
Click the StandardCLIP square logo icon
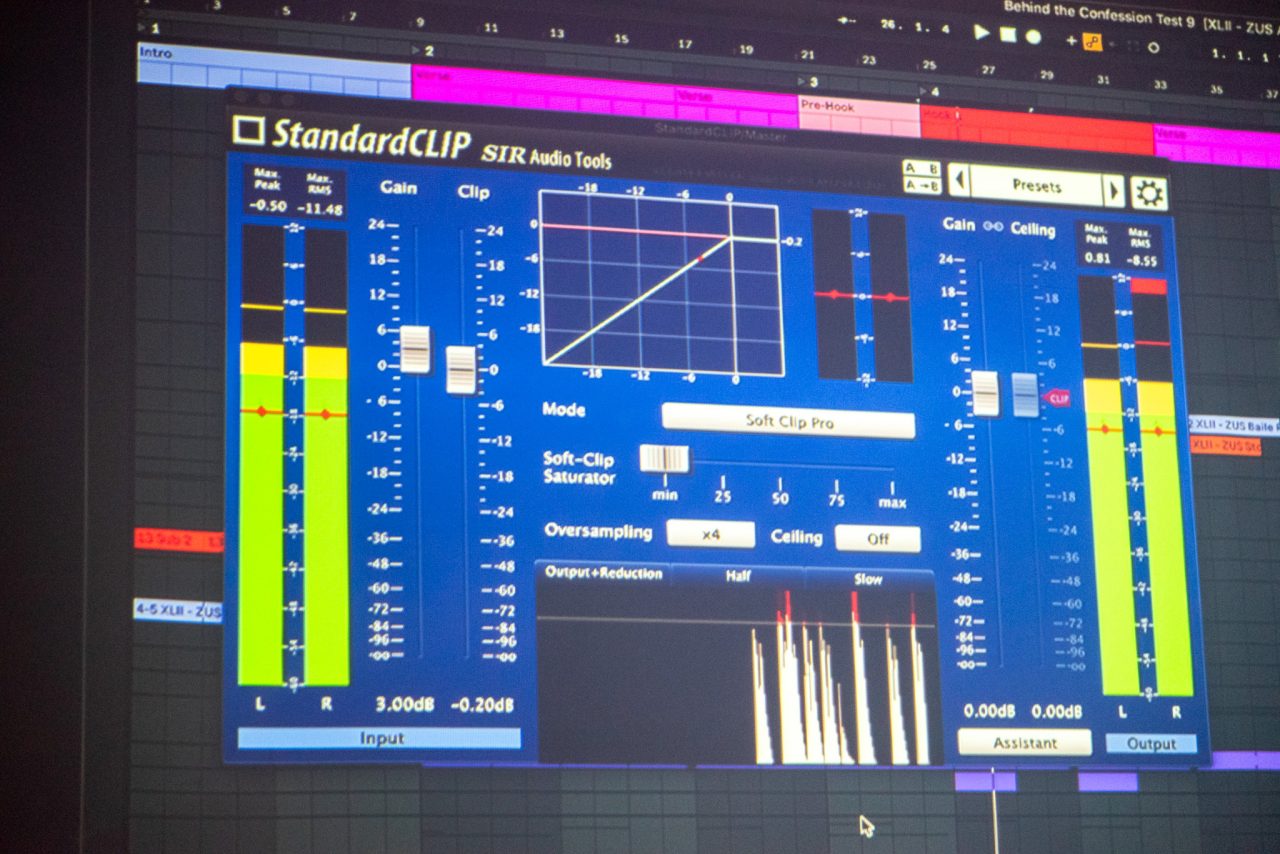pos(248,131)
